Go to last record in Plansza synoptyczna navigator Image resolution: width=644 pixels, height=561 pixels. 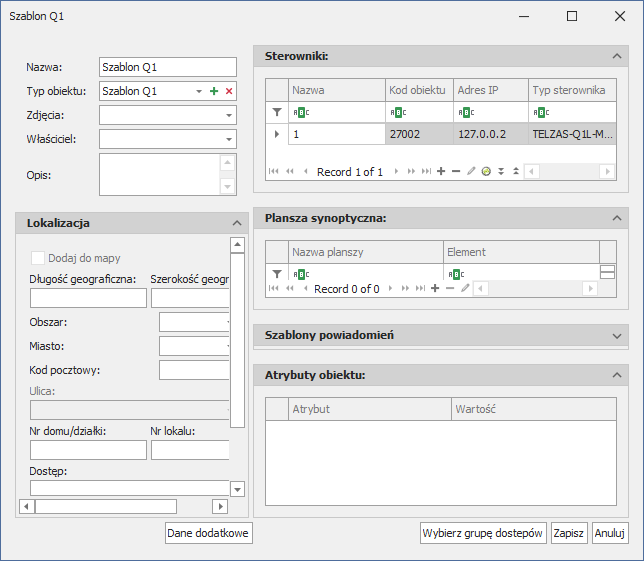(421, 288)
